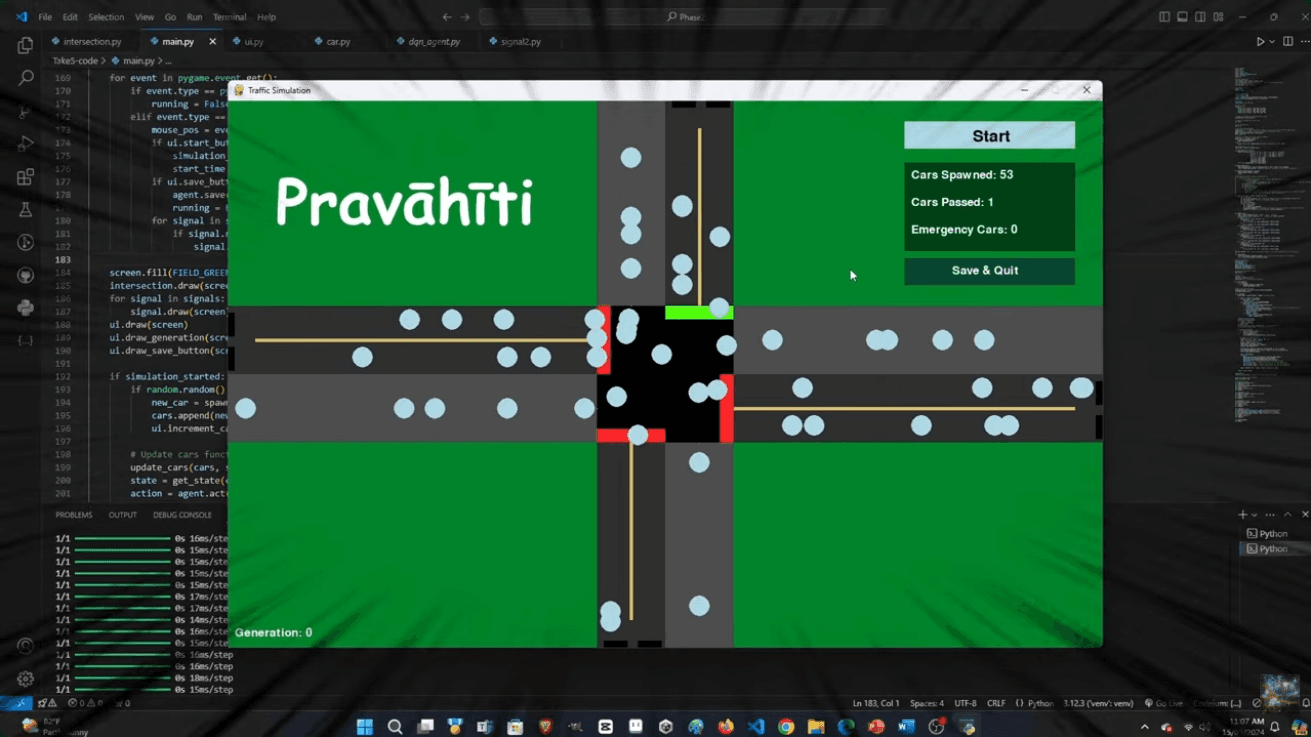Click Go Live in the status bar

(x=1168, y=703)
